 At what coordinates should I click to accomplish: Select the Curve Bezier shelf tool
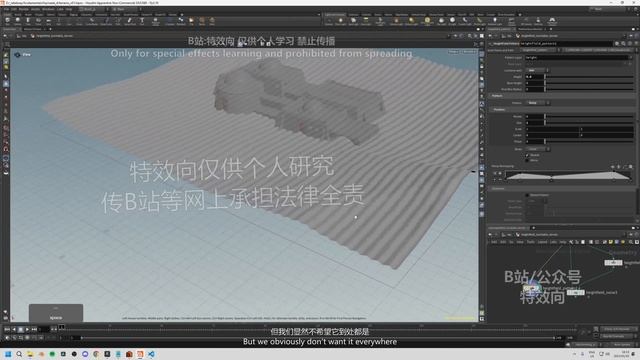(92, 21)
